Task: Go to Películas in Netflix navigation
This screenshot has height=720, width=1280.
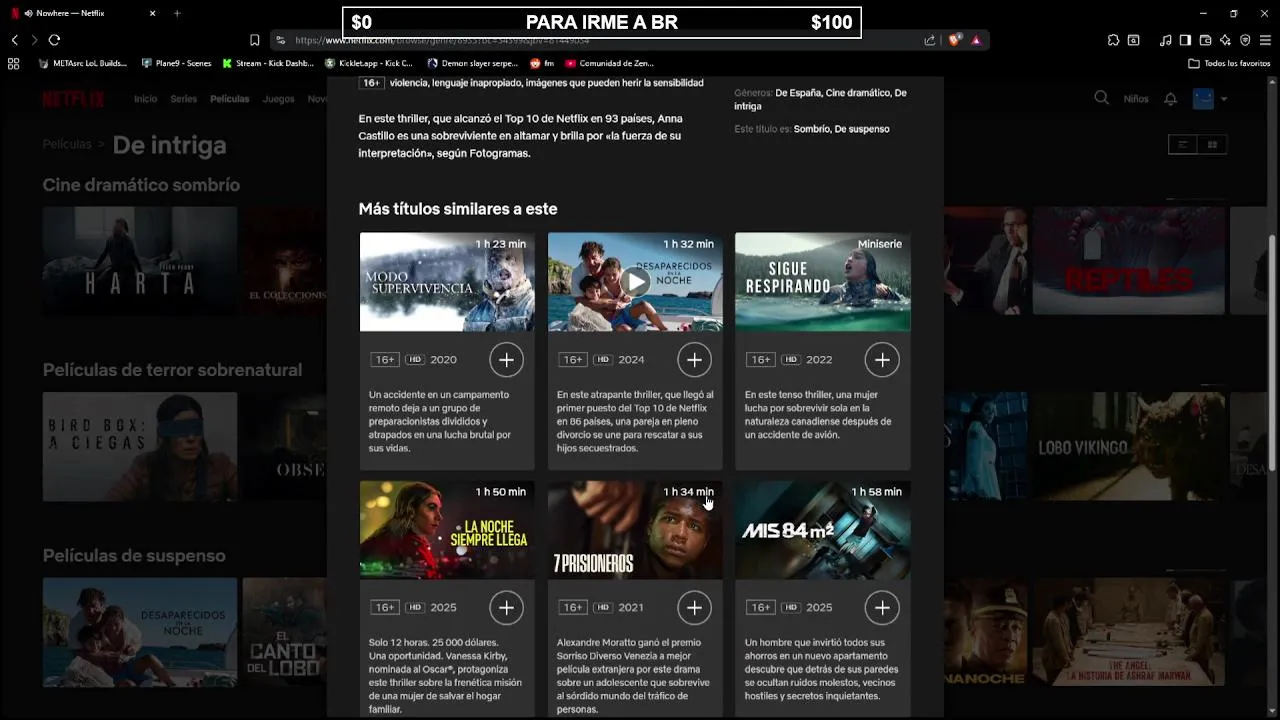Action: tap(230, 99)
